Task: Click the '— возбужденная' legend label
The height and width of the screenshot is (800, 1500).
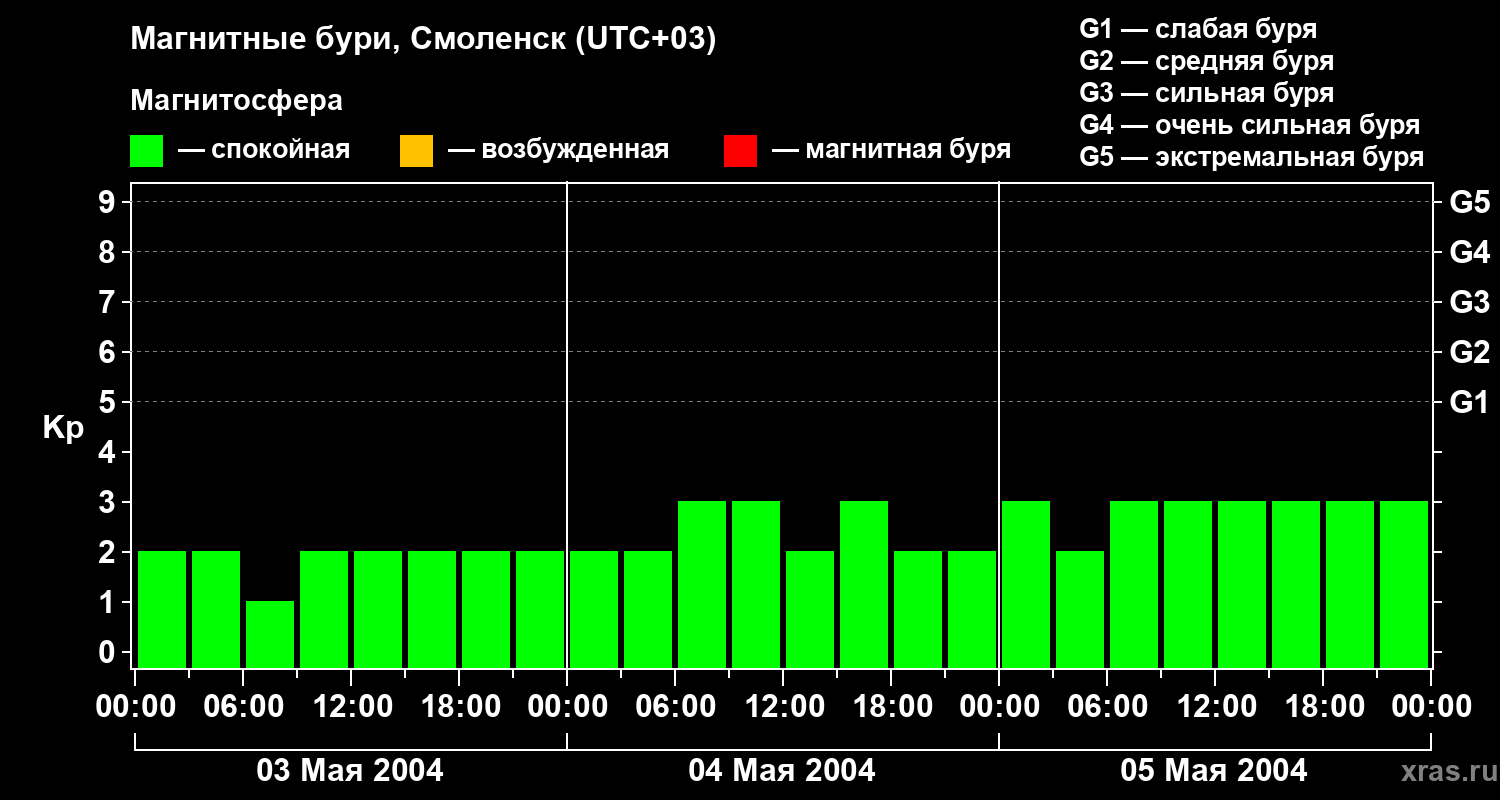Action: click(x=558, y=150)
